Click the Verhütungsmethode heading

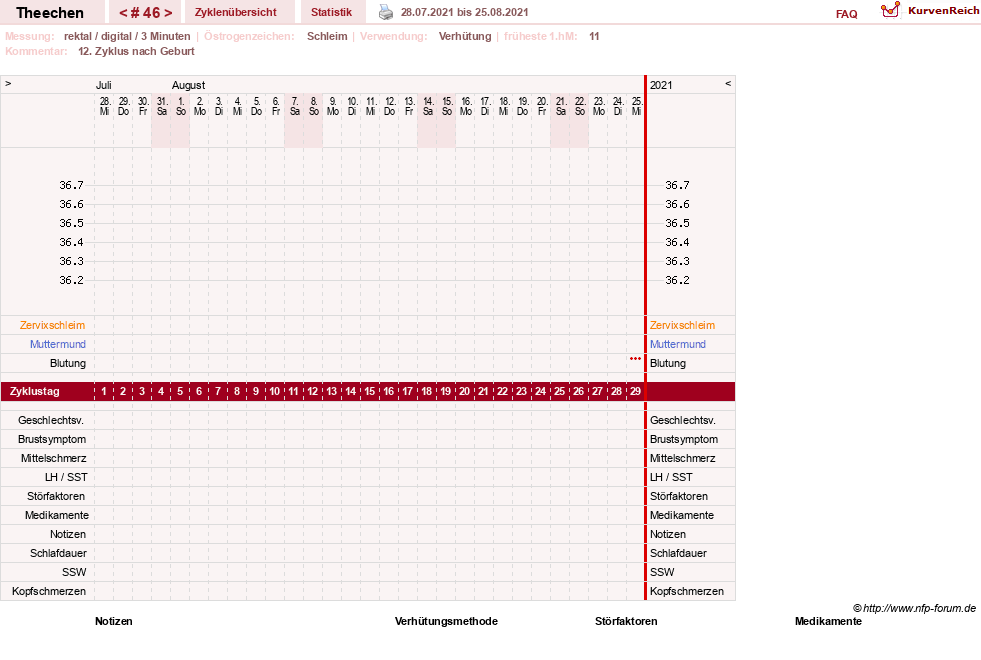tap(446, 621)
